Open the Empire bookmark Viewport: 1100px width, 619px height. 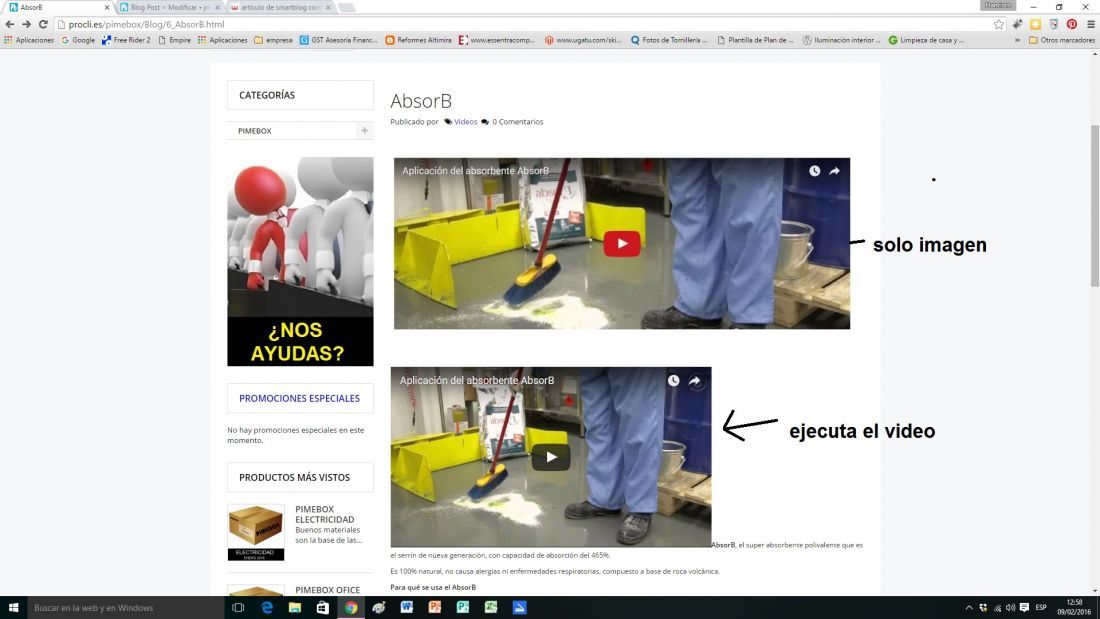pos(174,40)
